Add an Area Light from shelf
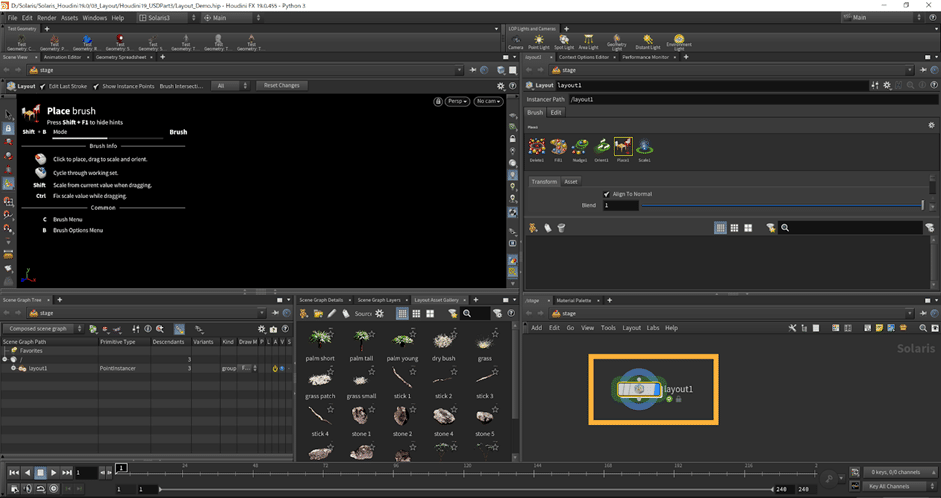 (588, 41)
